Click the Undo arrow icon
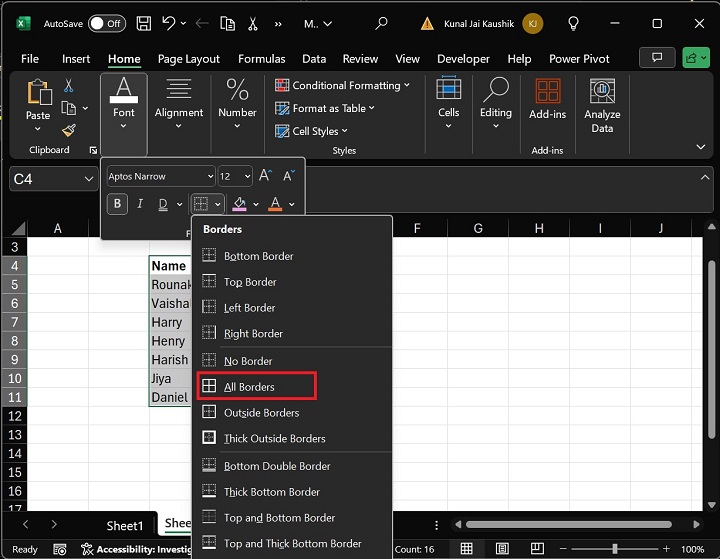The height and width of the screenshot is (559, 720). coord(169,23)
